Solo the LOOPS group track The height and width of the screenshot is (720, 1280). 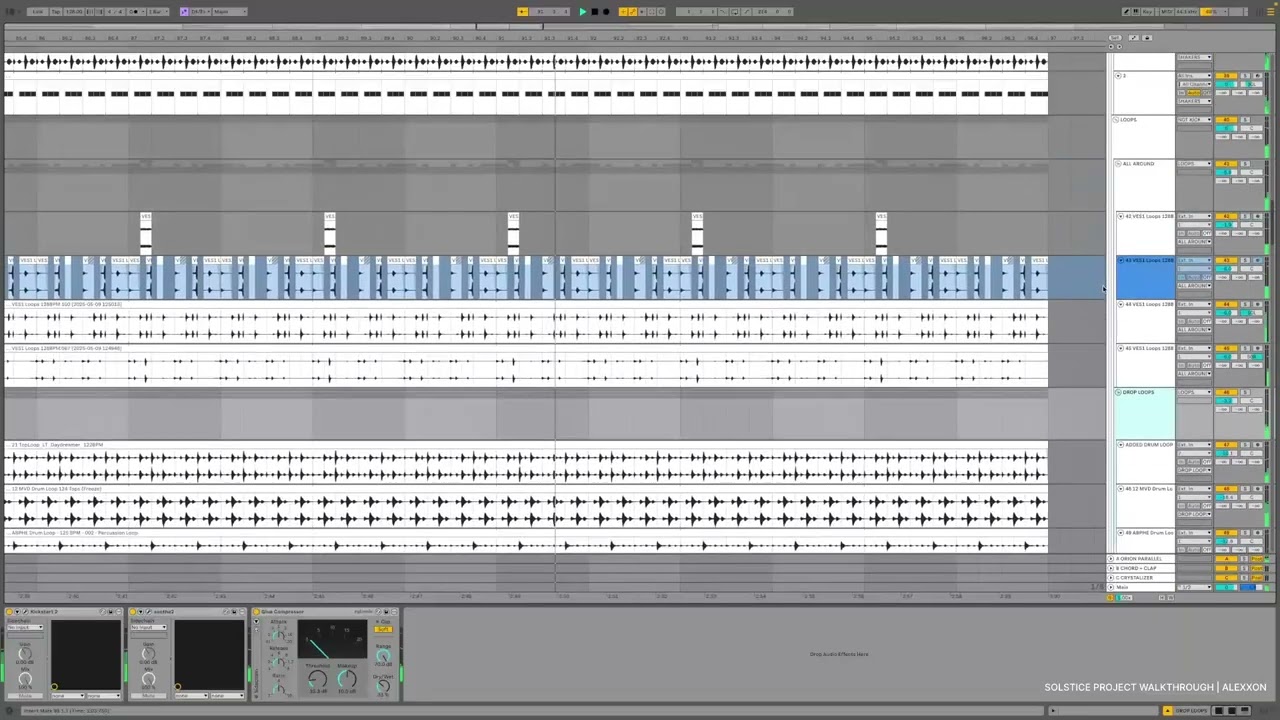[1245, 120]
